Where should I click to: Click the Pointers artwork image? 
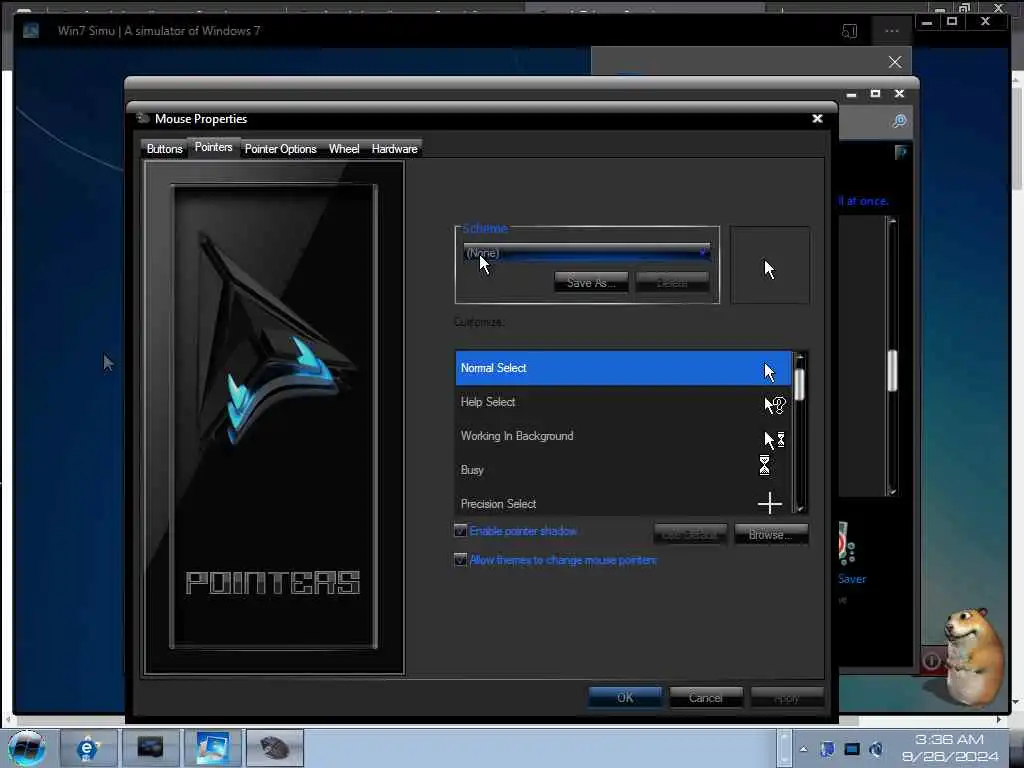click(274, 417)
